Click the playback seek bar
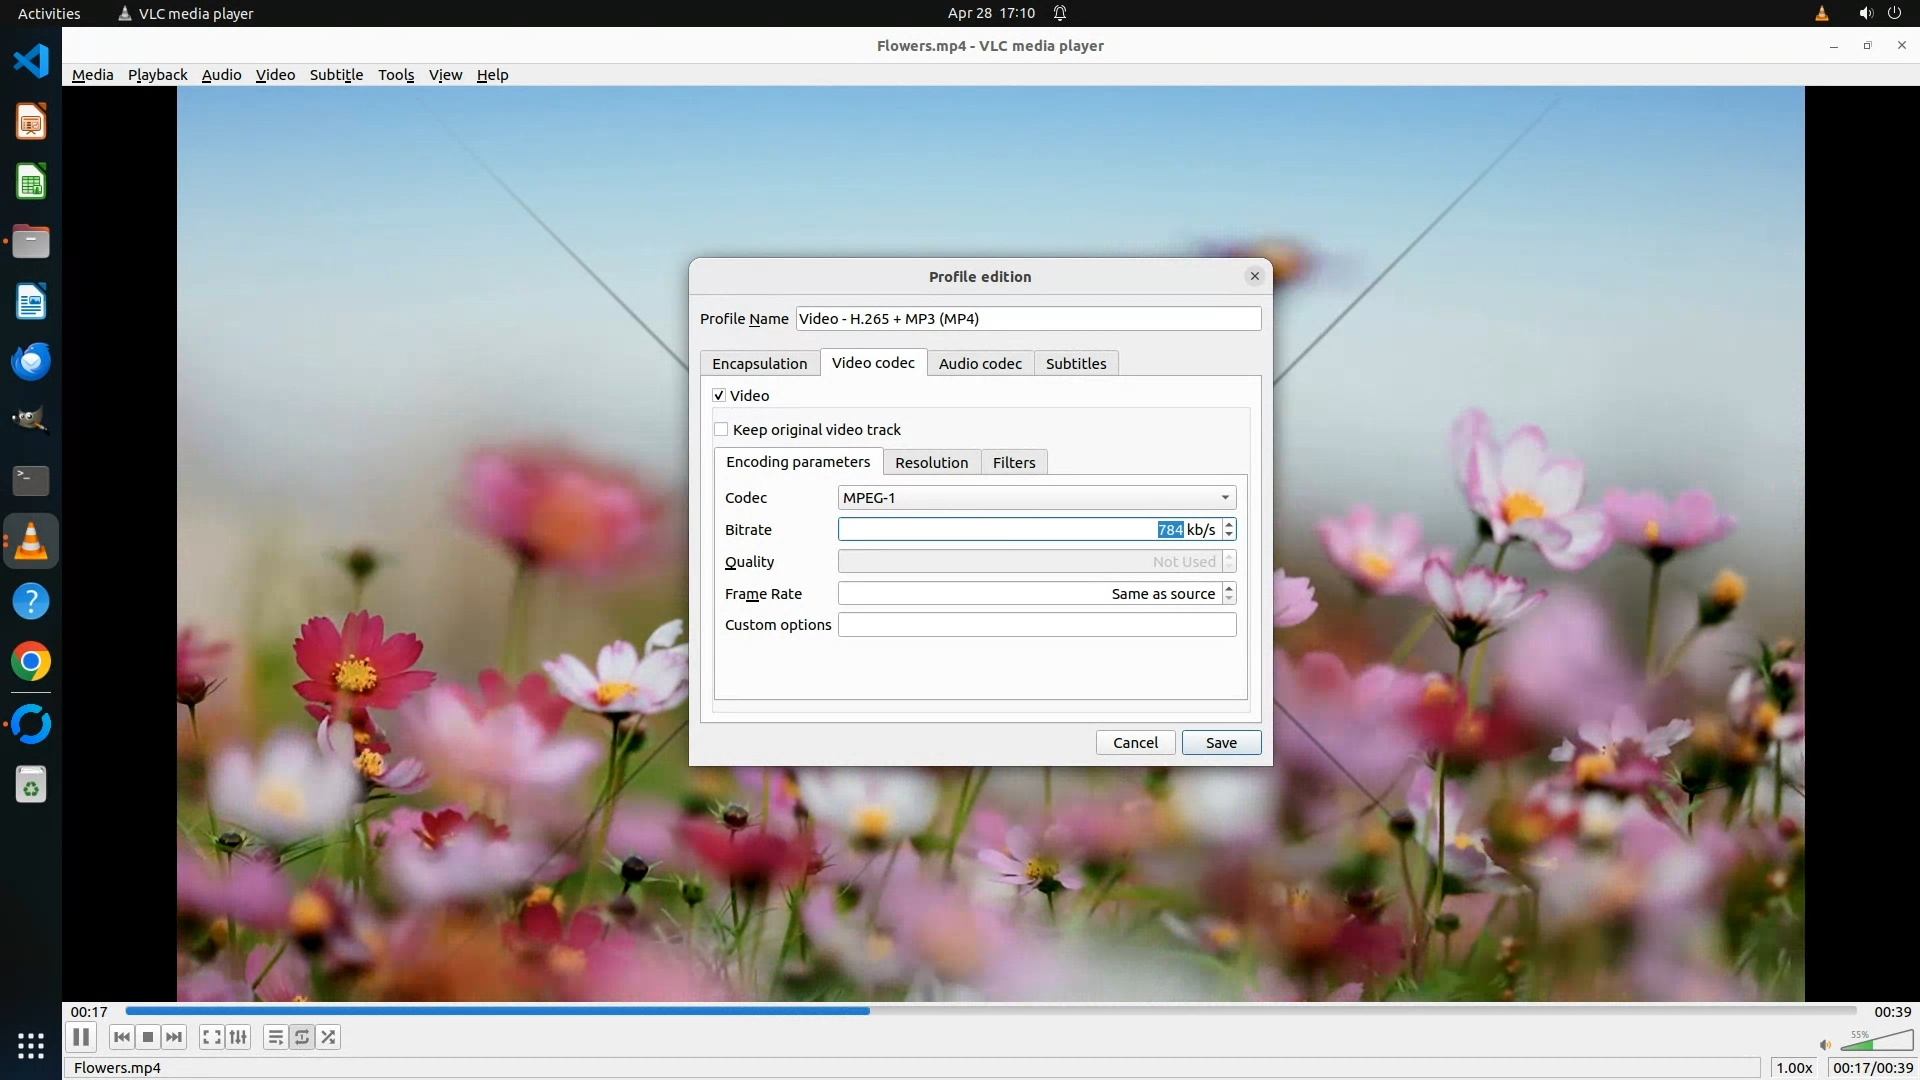 coord(990,1011)
